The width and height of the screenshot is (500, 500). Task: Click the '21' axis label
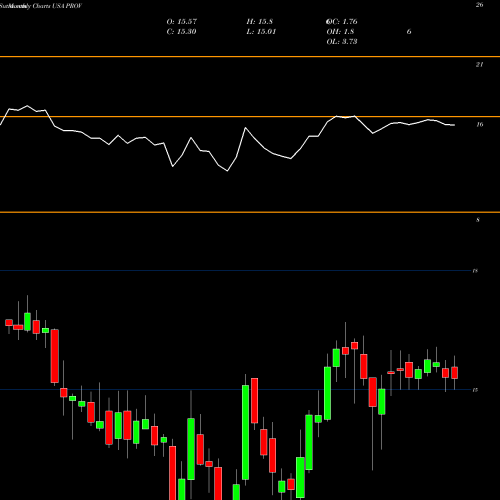pyautogui.click(x=479, y=65)
